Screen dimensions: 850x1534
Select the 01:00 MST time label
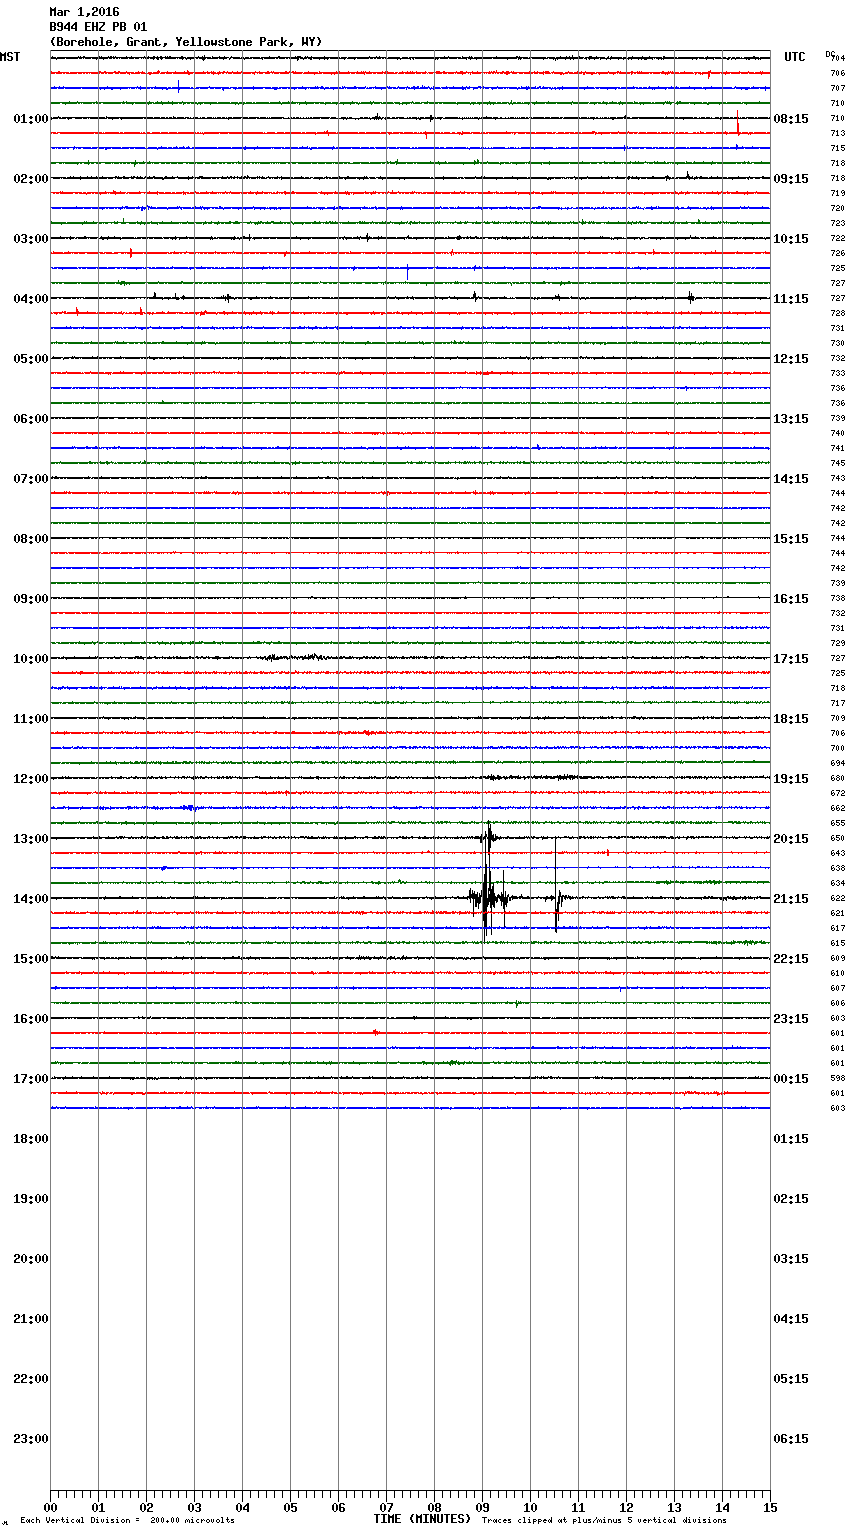coord(31,119)
